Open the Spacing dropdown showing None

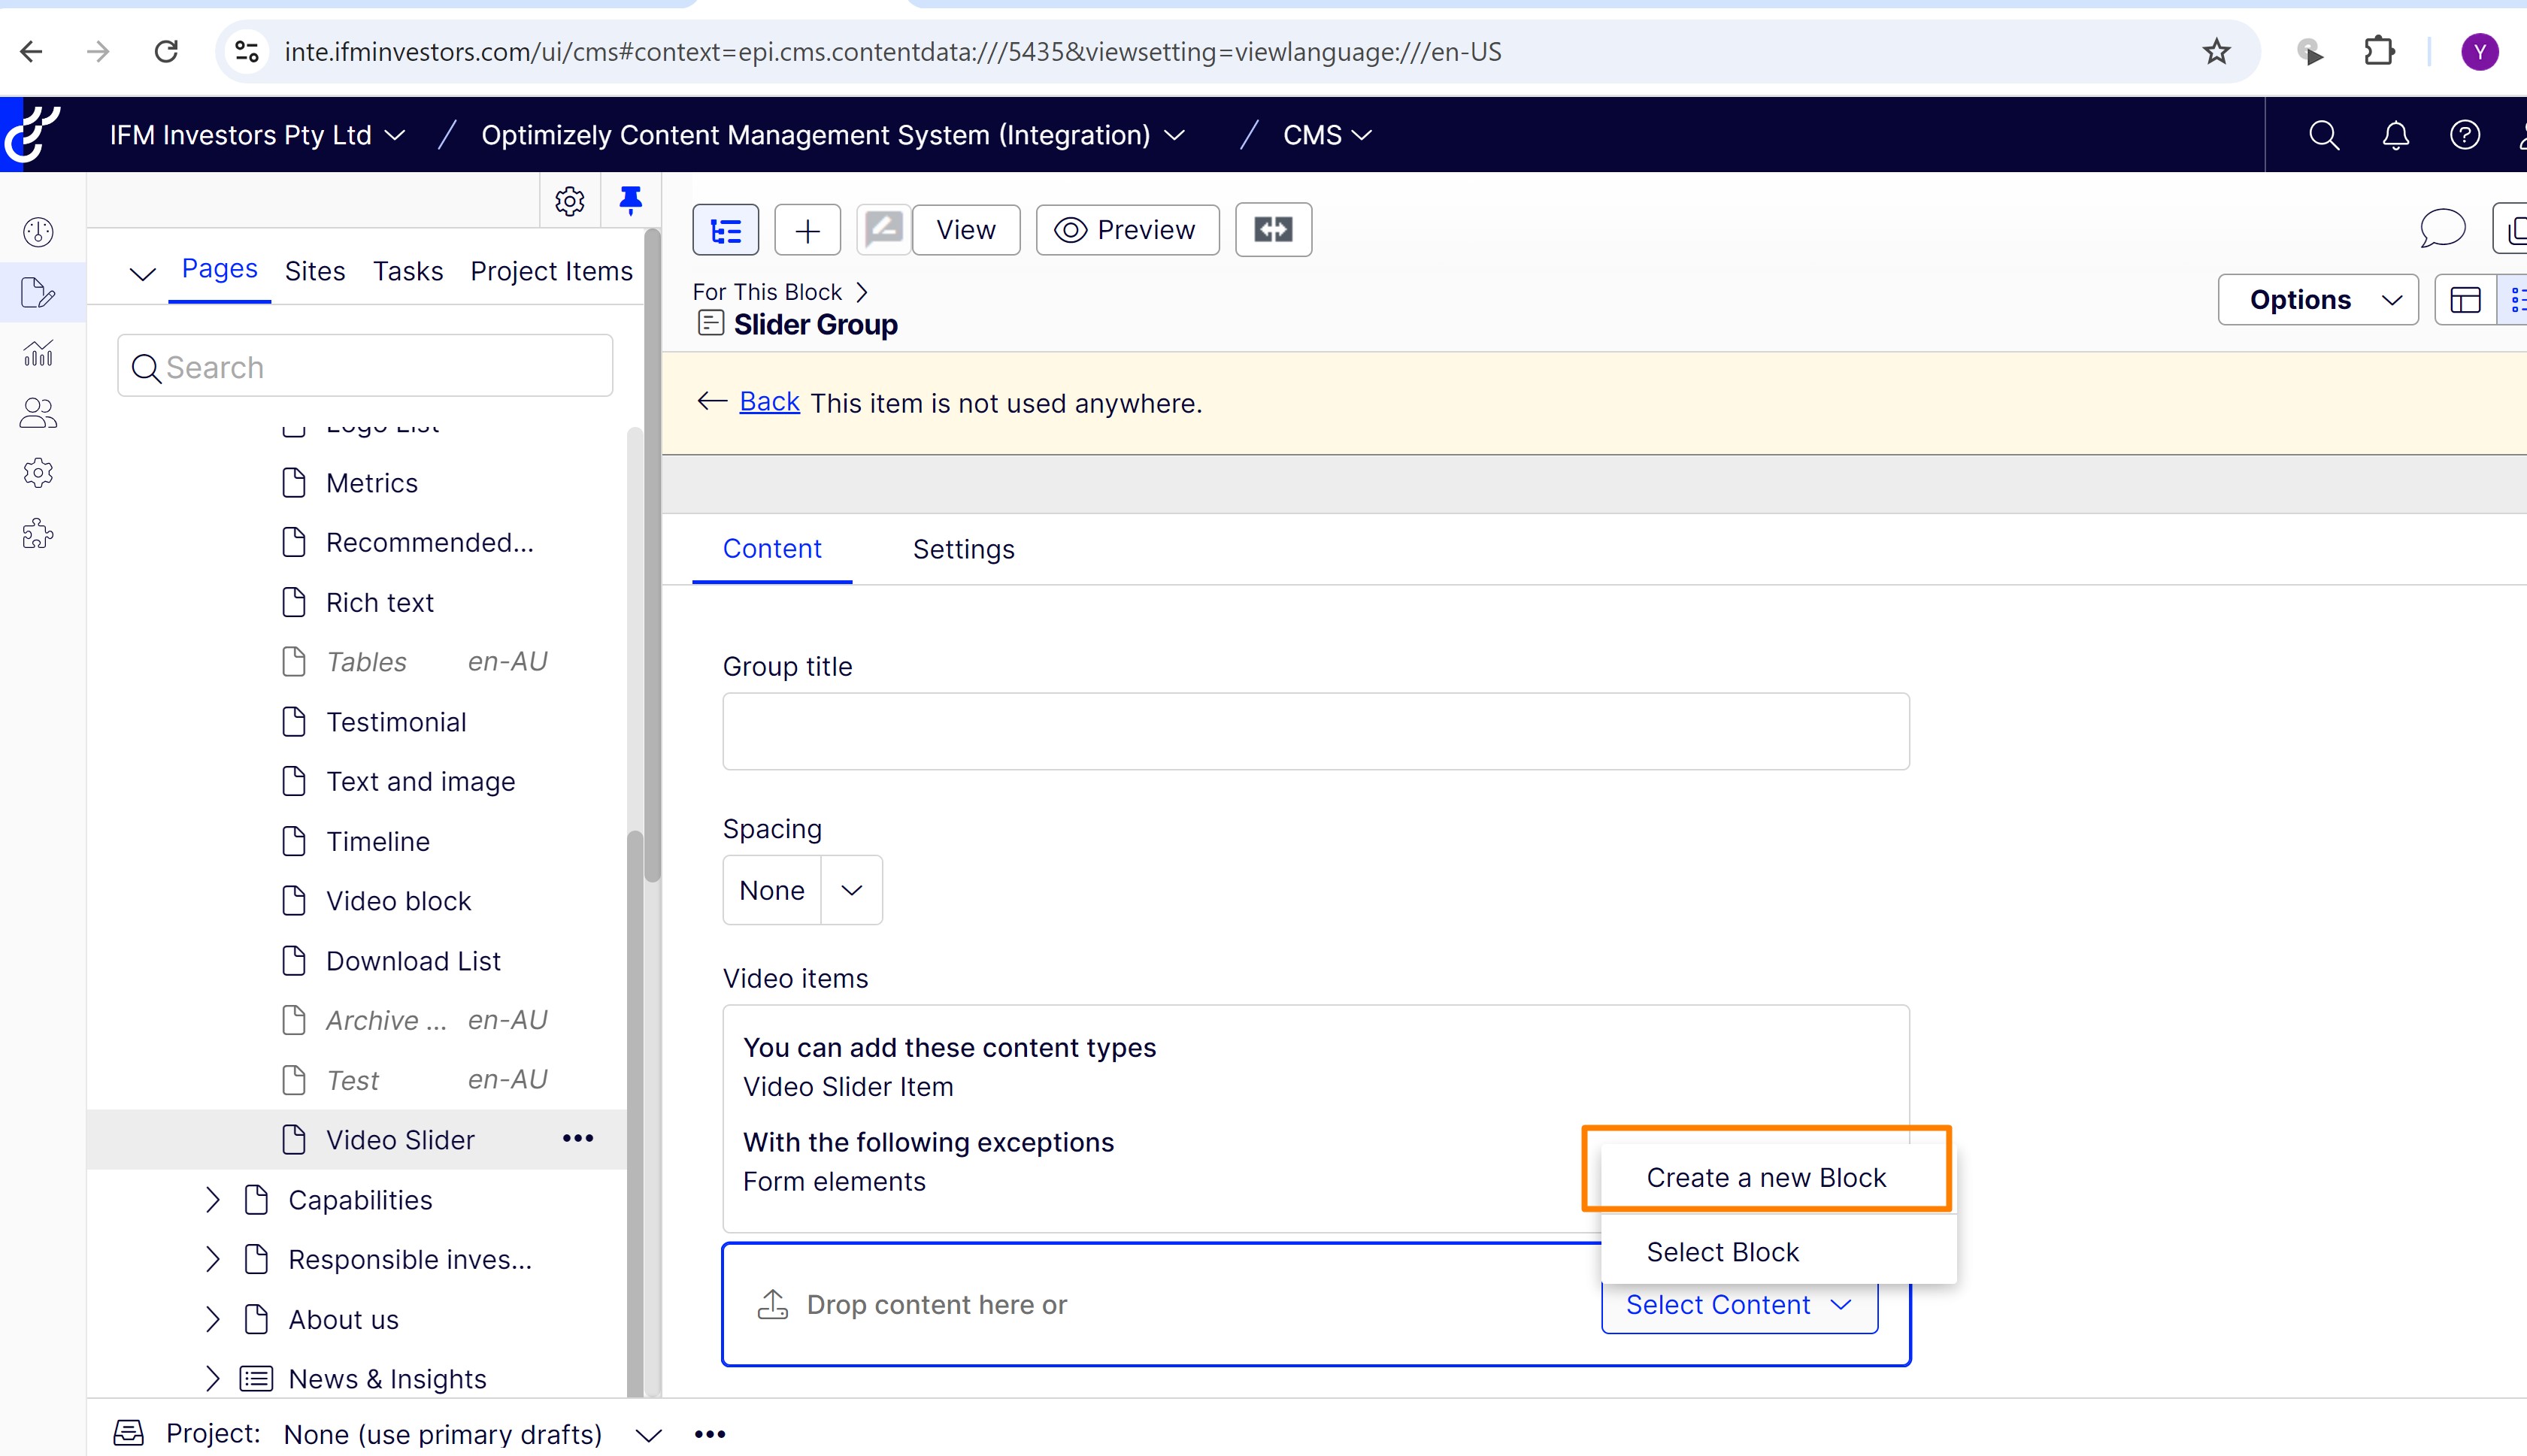point(802,890)
